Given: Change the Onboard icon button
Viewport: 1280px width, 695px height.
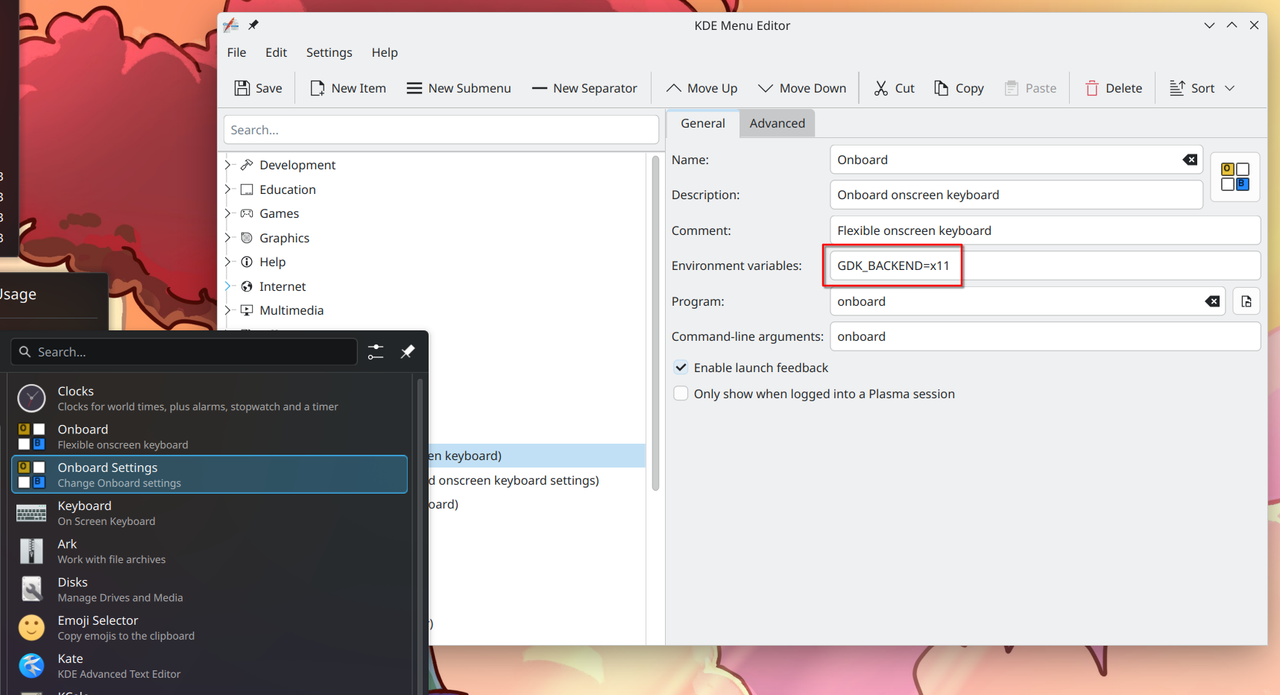Looking at the screenshot, I should point(1235,177).
